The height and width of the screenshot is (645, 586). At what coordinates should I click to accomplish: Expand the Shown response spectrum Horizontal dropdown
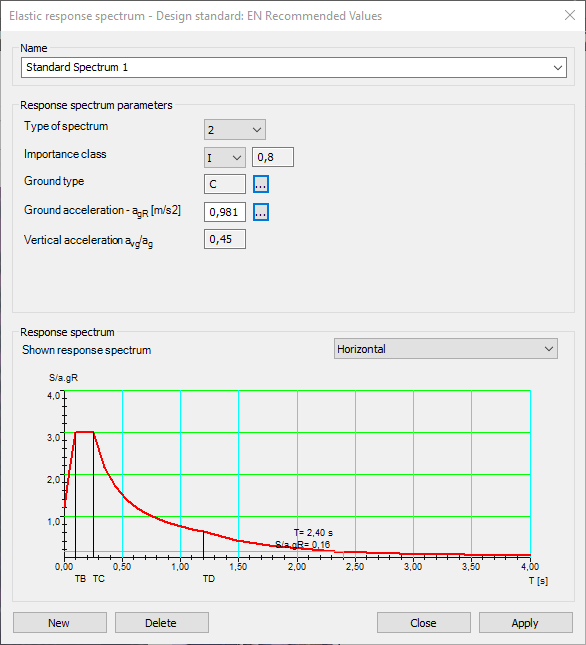coord(446,349)
